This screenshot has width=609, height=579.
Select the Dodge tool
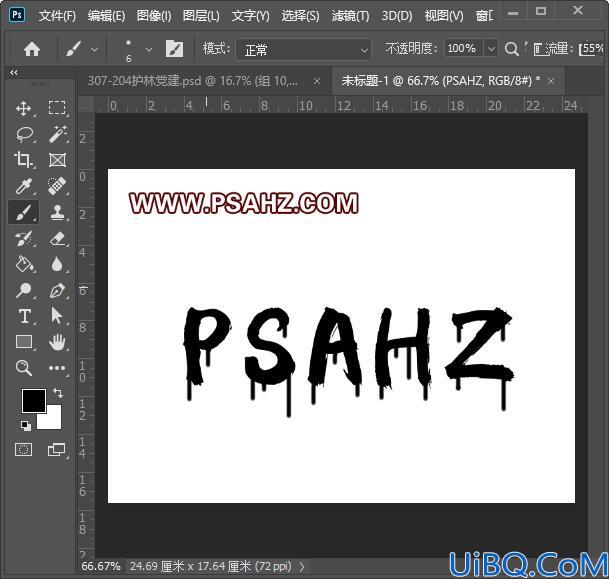pos(23,290)
